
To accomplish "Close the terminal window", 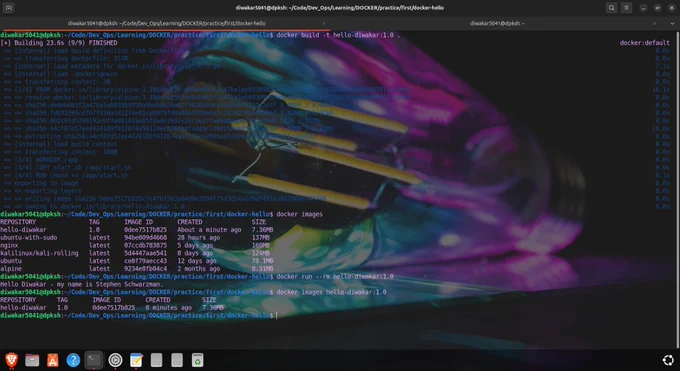I will click(x=671, y=8).
